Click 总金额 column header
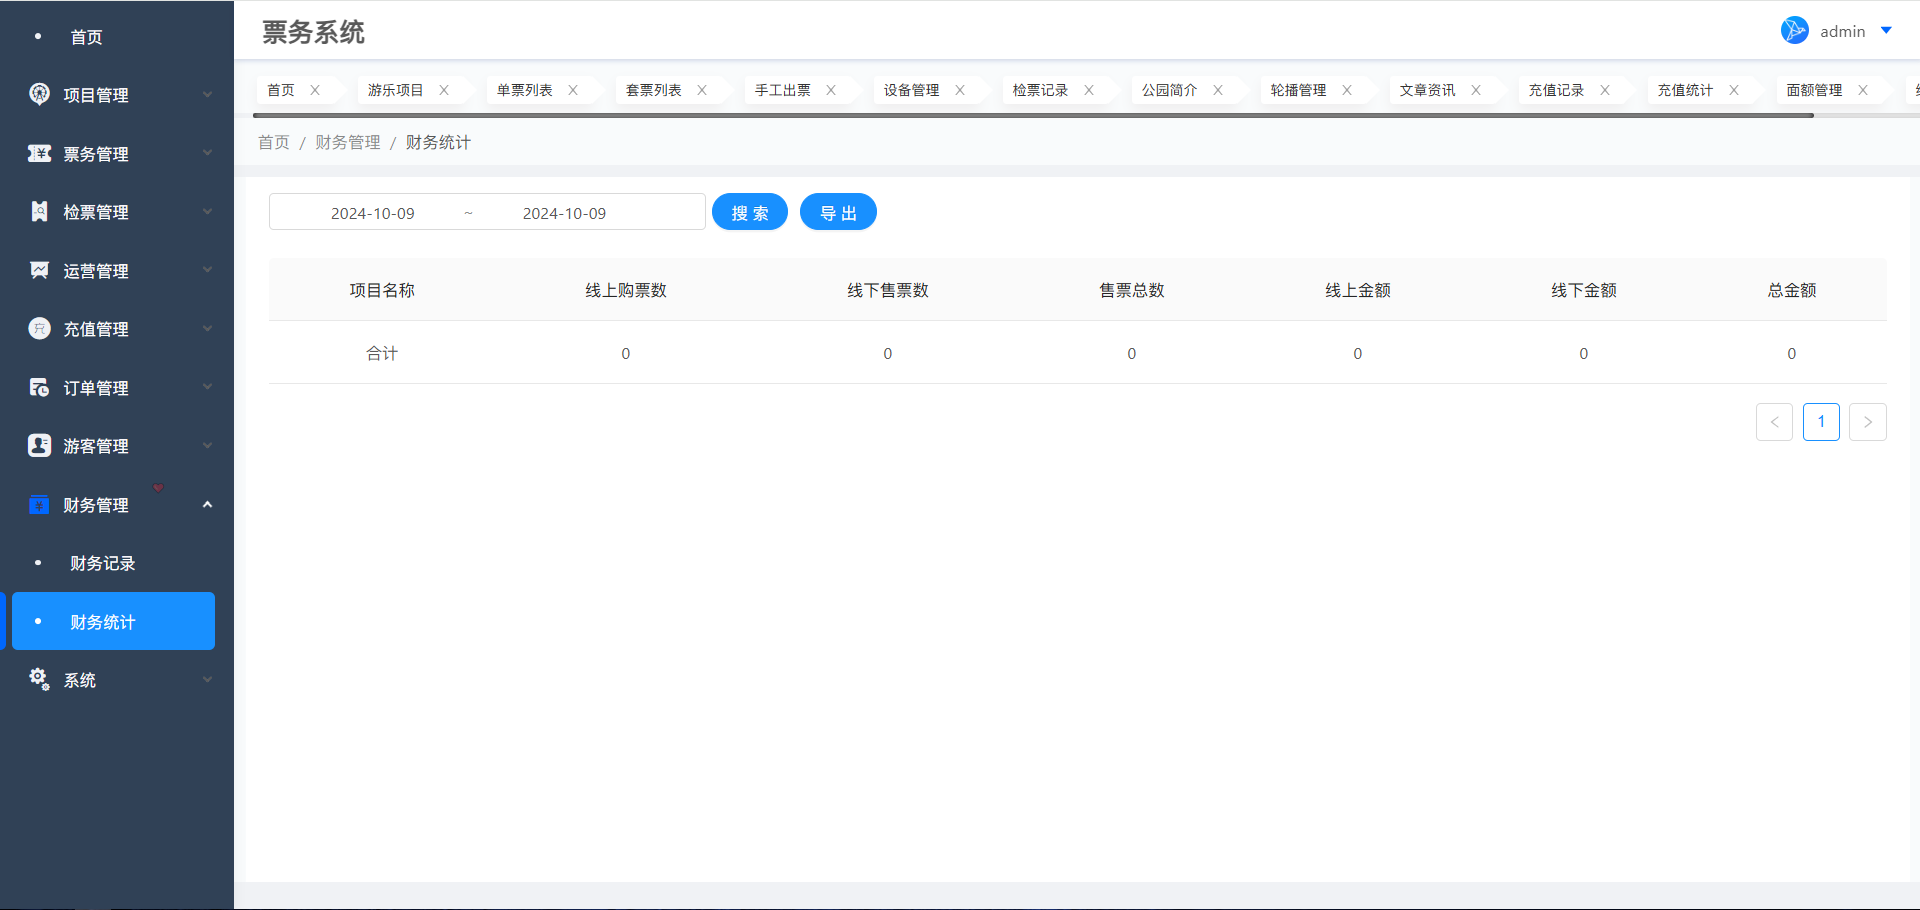1920x910 pixels. pyautogui.click(x=1792, y=290)
